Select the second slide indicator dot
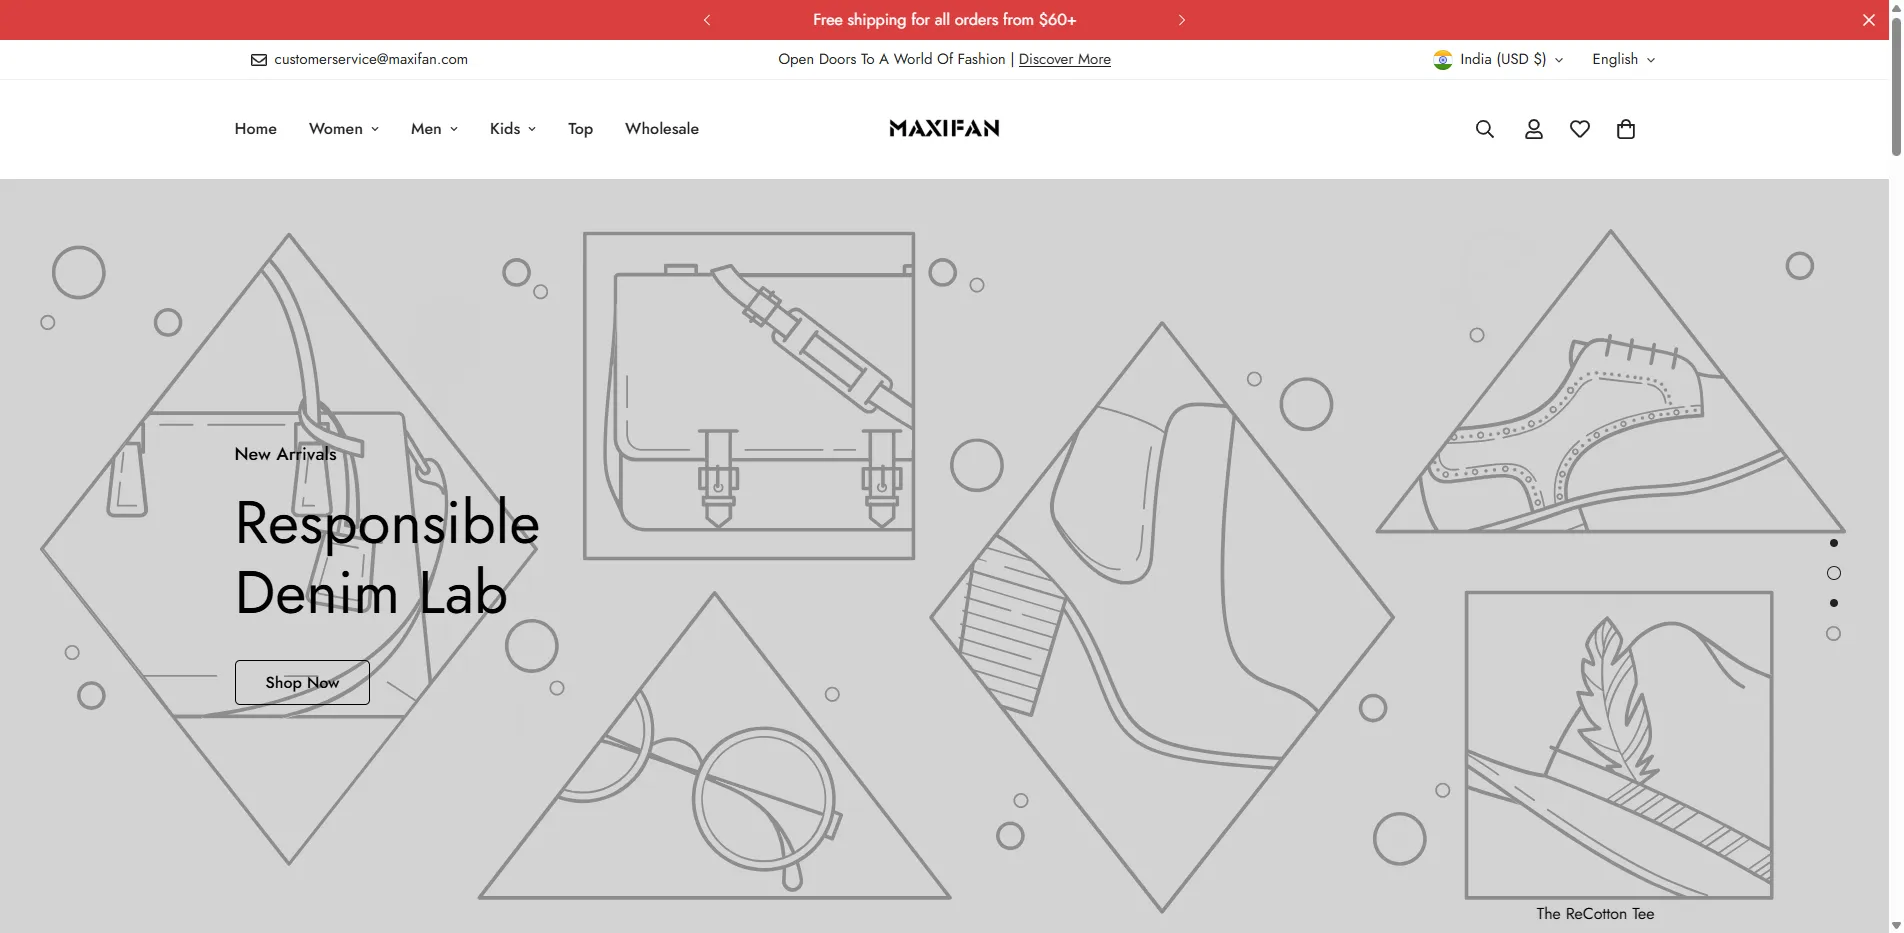The image size is (1904, 933). (x=1833, y=573)
